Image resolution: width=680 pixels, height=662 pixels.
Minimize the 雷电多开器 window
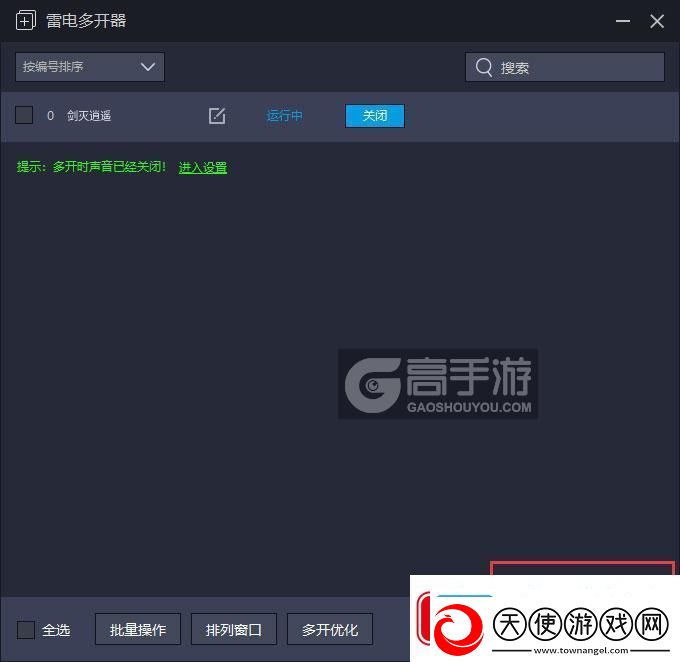[x=623, y=21]
